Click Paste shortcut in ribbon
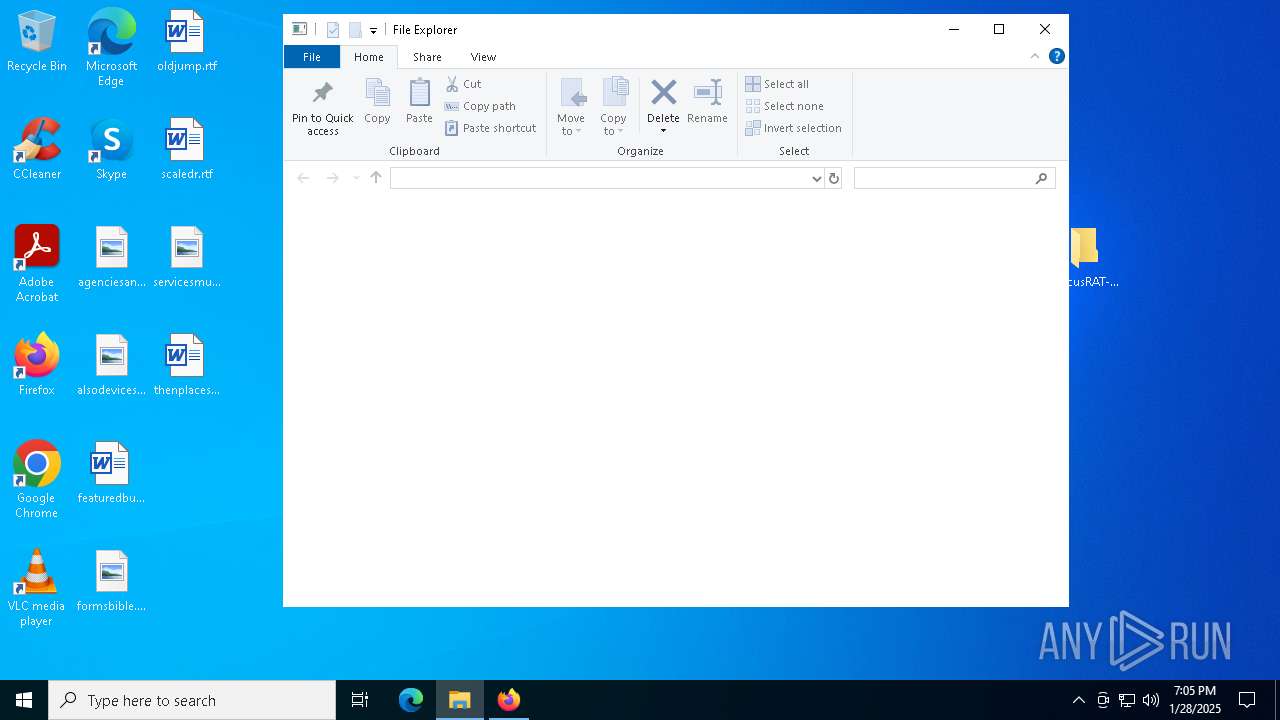 [x=490, y=128]
